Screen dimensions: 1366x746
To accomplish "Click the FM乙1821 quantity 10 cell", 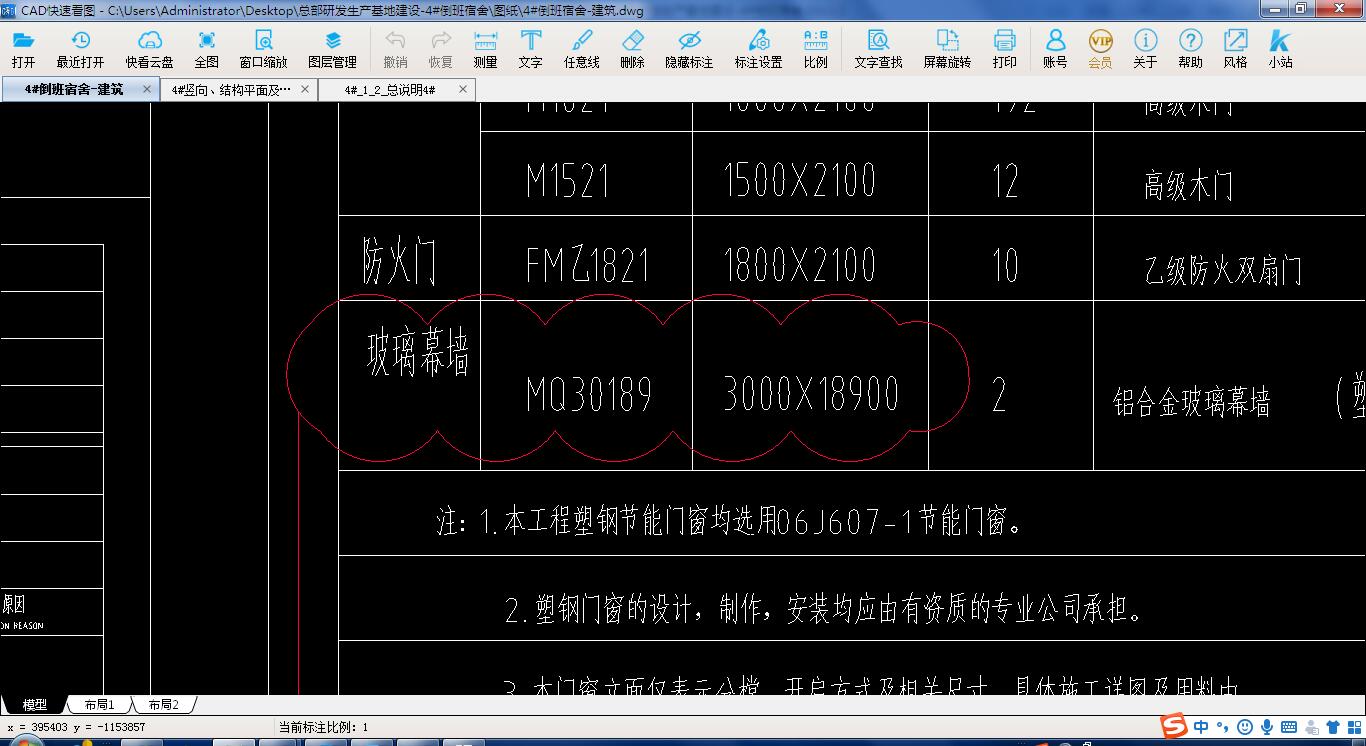I will [x=1006, y=265].
